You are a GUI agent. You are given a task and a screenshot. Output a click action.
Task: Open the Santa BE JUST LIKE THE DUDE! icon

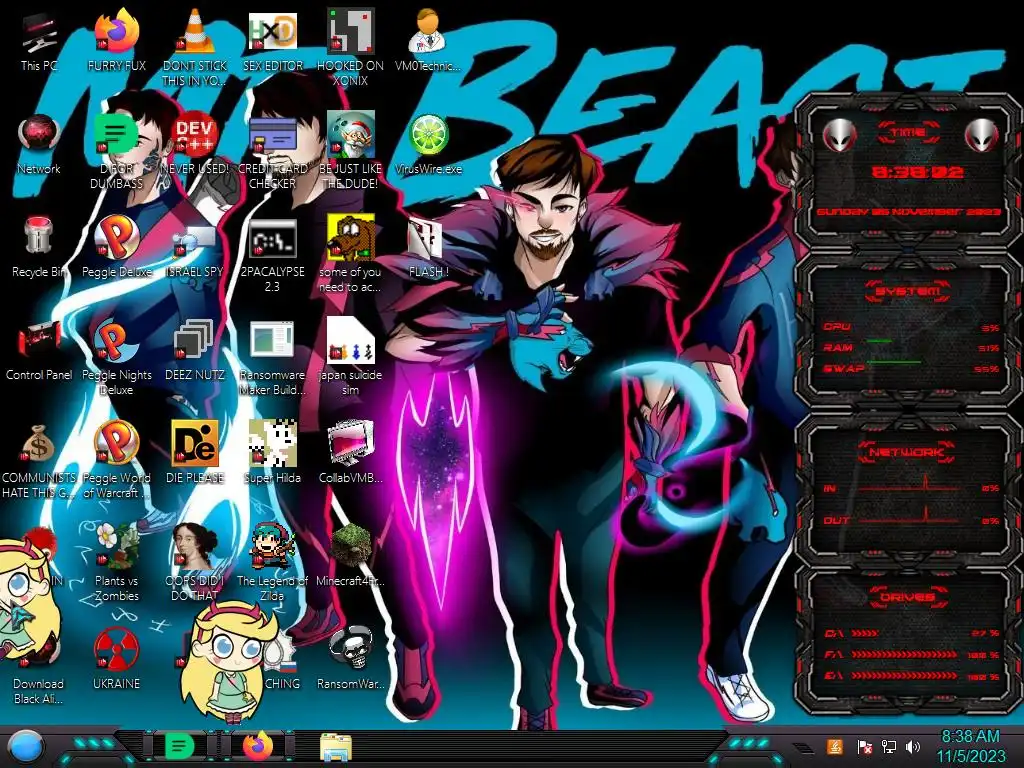pos(350,152)
